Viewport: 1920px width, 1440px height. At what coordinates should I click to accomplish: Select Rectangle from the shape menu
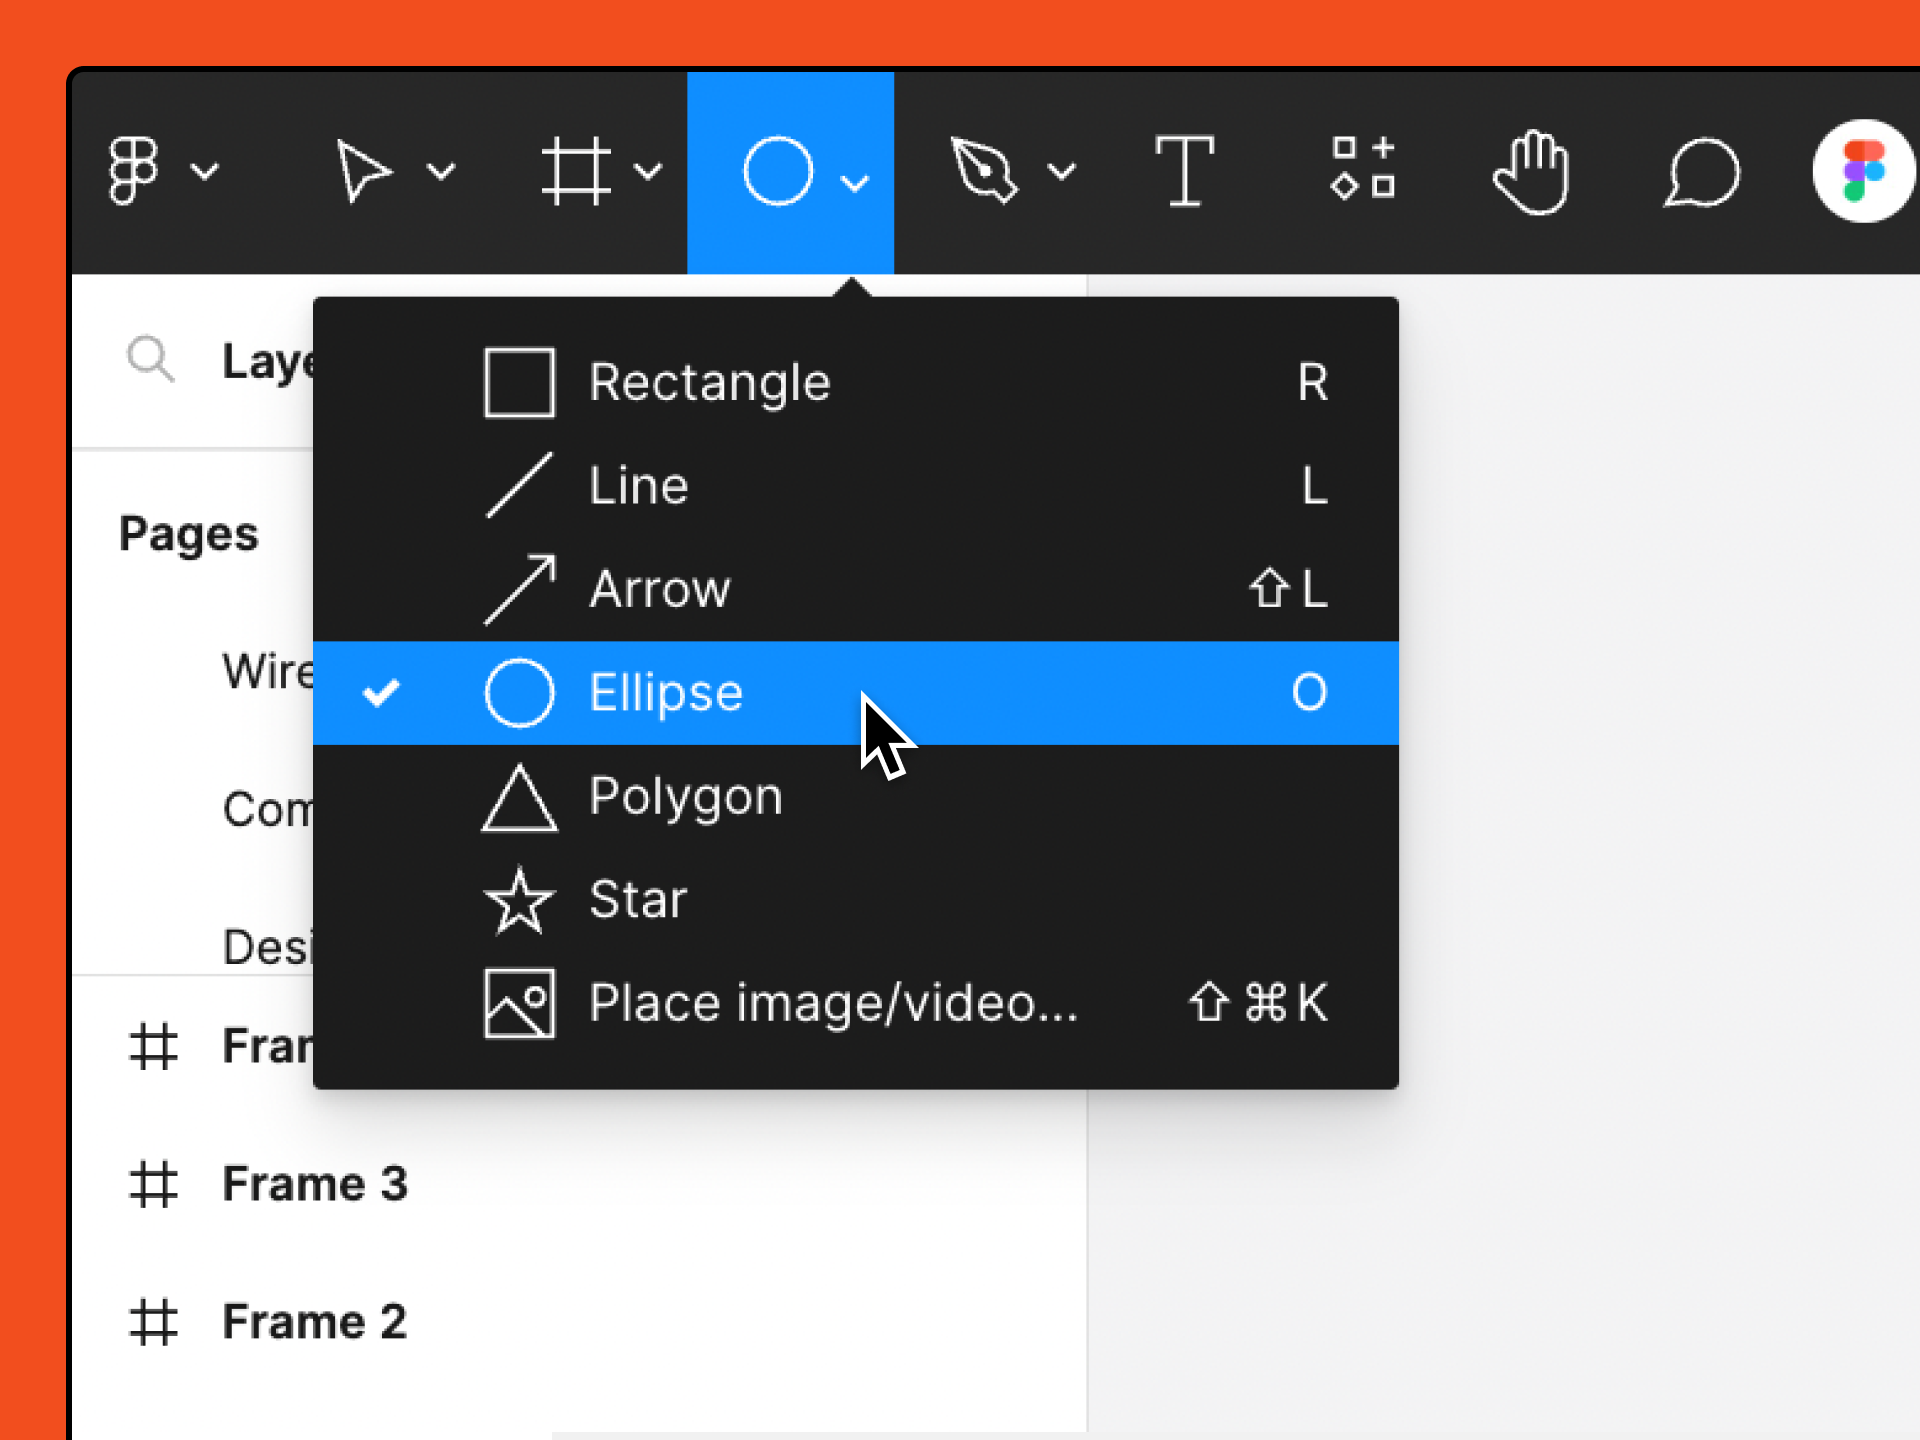coord(710,381)
